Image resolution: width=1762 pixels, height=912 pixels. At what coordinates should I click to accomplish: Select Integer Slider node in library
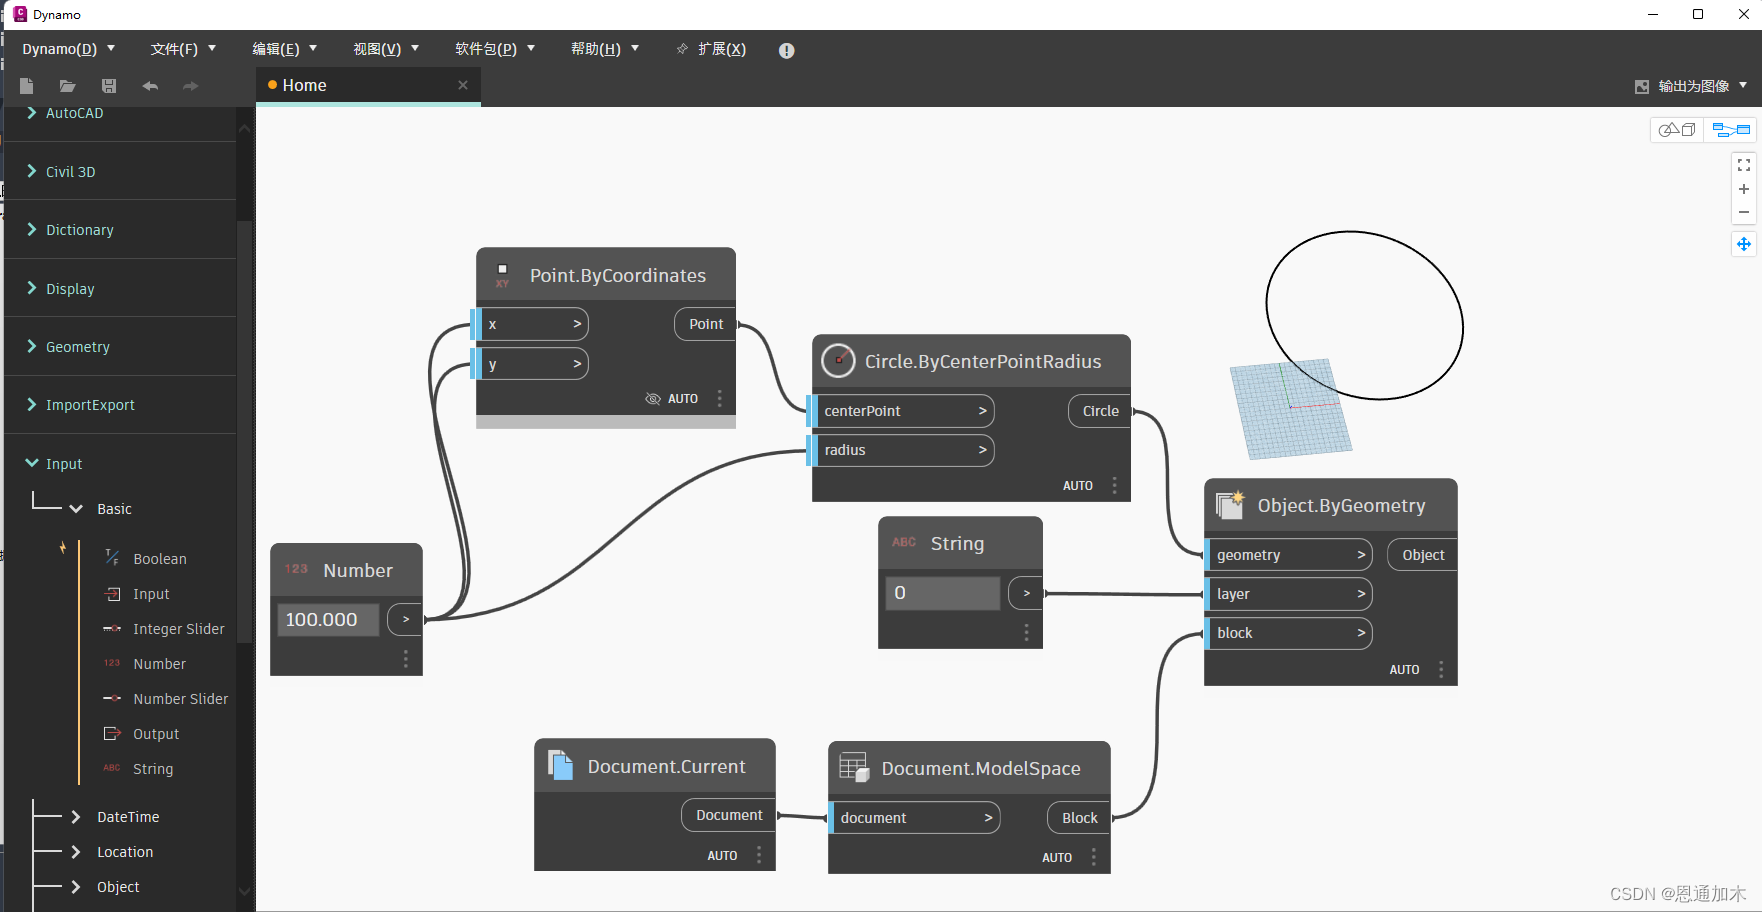[x=178, y=629]
